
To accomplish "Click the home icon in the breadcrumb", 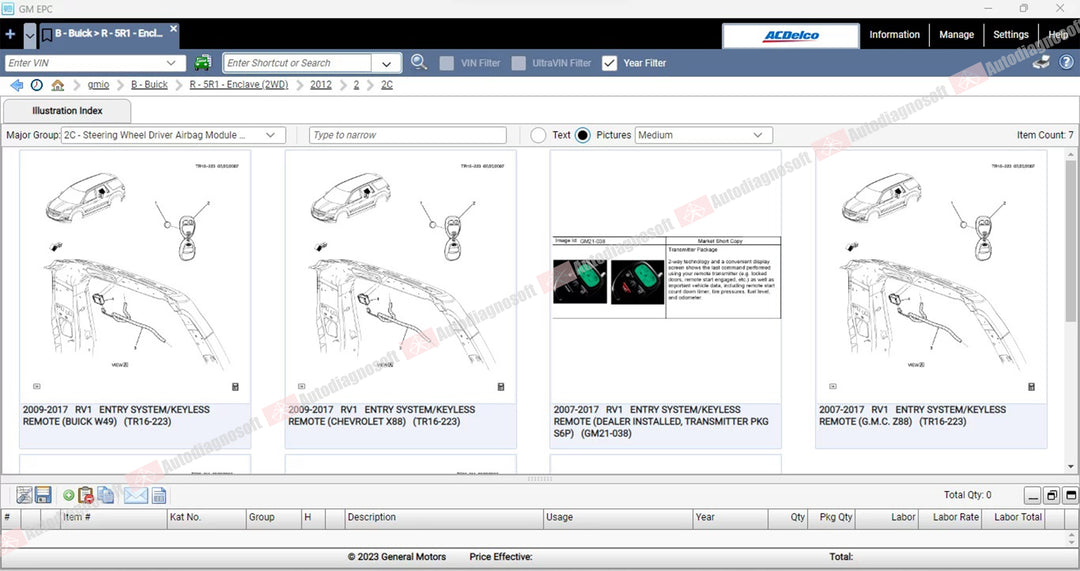I will click(58, 85).
